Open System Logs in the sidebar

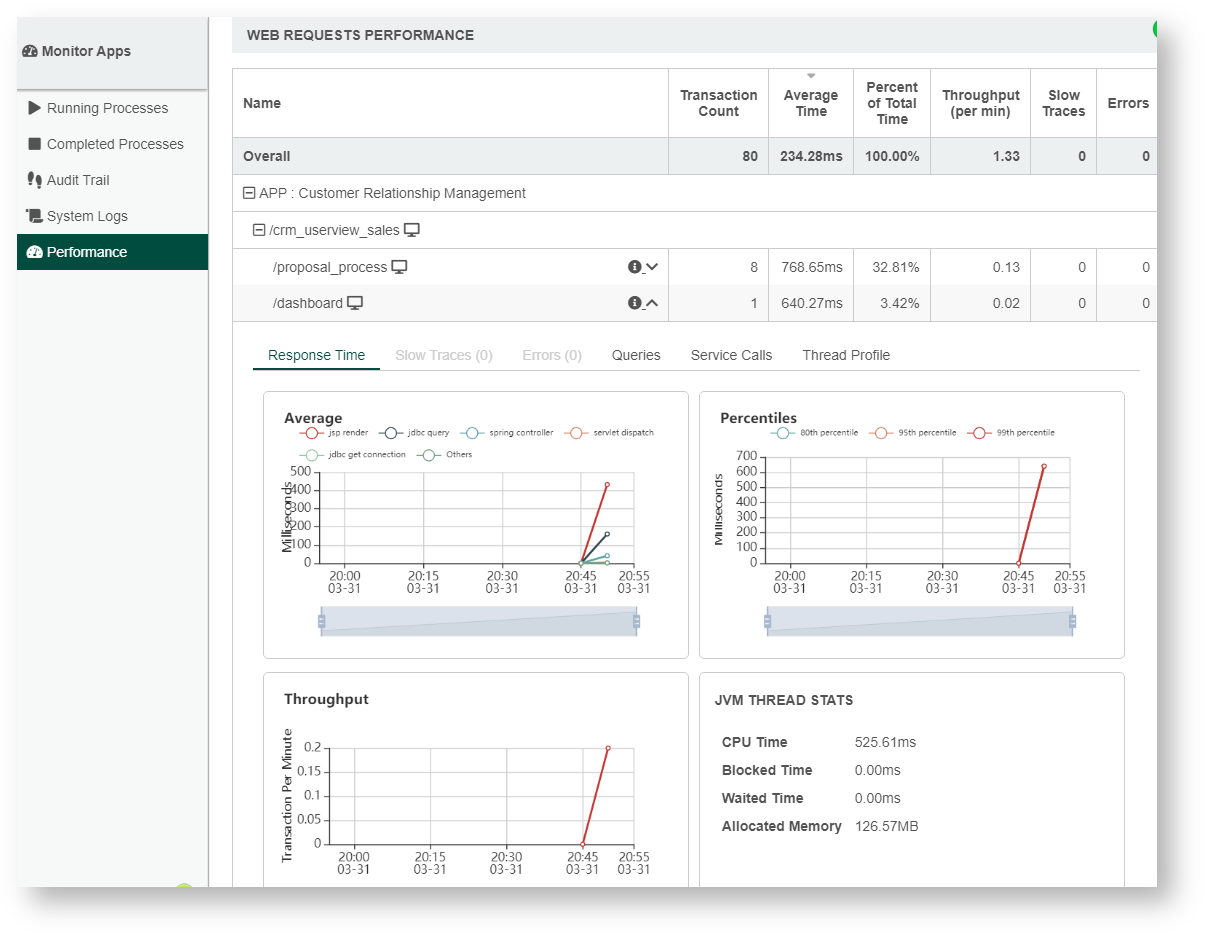point(87,216)
